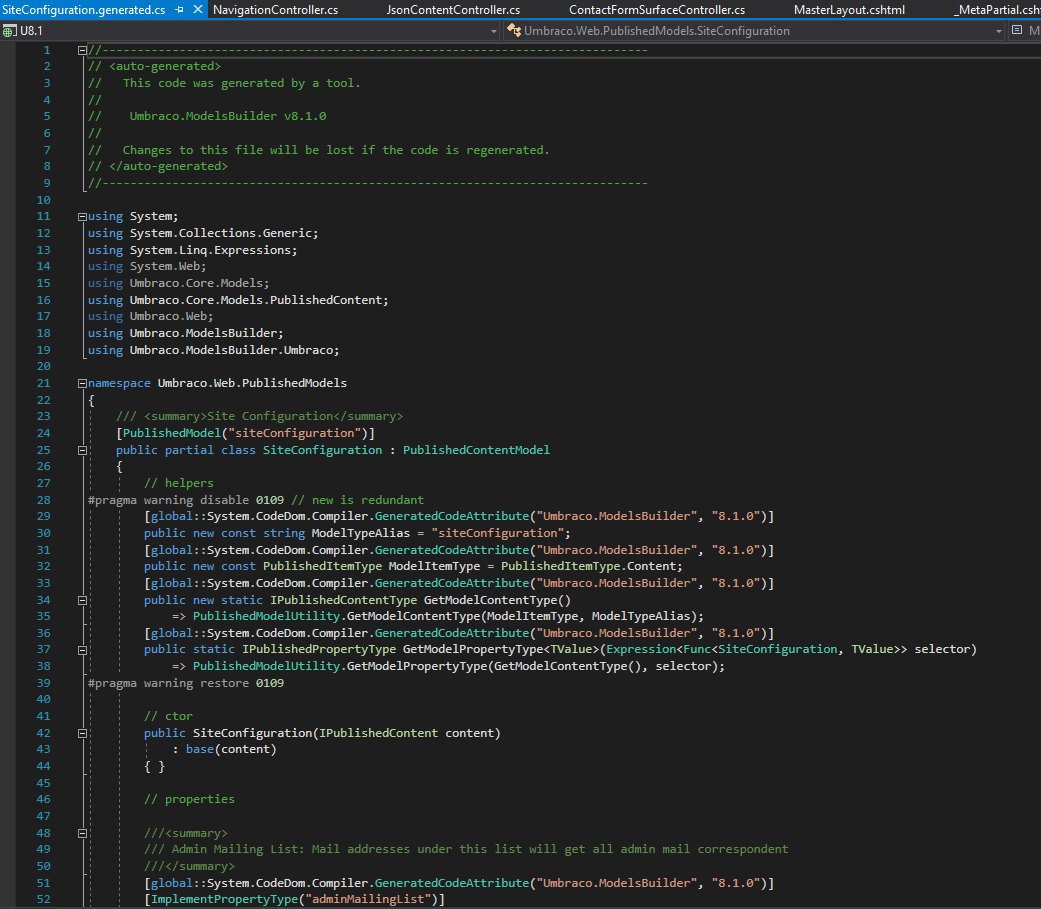Image resolution: width=1041 pixels, height=909 pixels.
Task: Click 'IPublishedPropertyType' on line 37
Action: (319, 649)
